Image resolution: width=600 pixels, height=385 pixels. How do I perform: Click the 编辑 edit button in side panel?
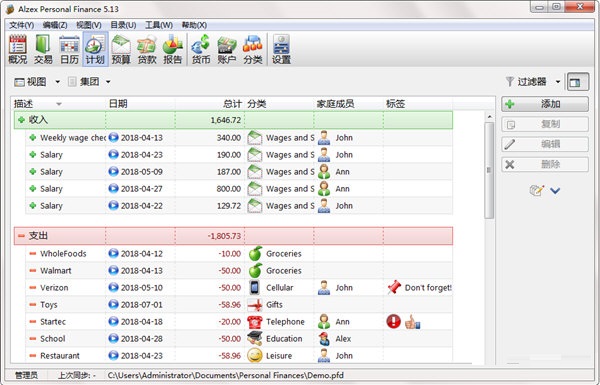coord(545,144)
